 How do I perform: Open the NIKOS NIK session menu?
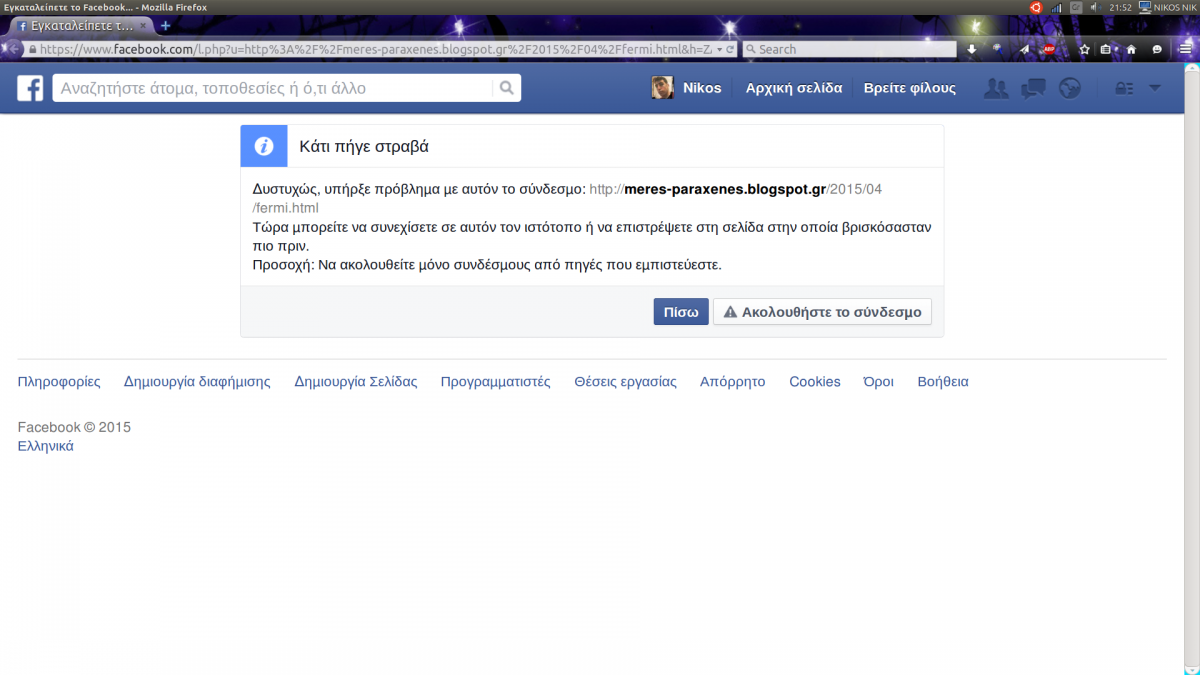tap(1168, 7)
